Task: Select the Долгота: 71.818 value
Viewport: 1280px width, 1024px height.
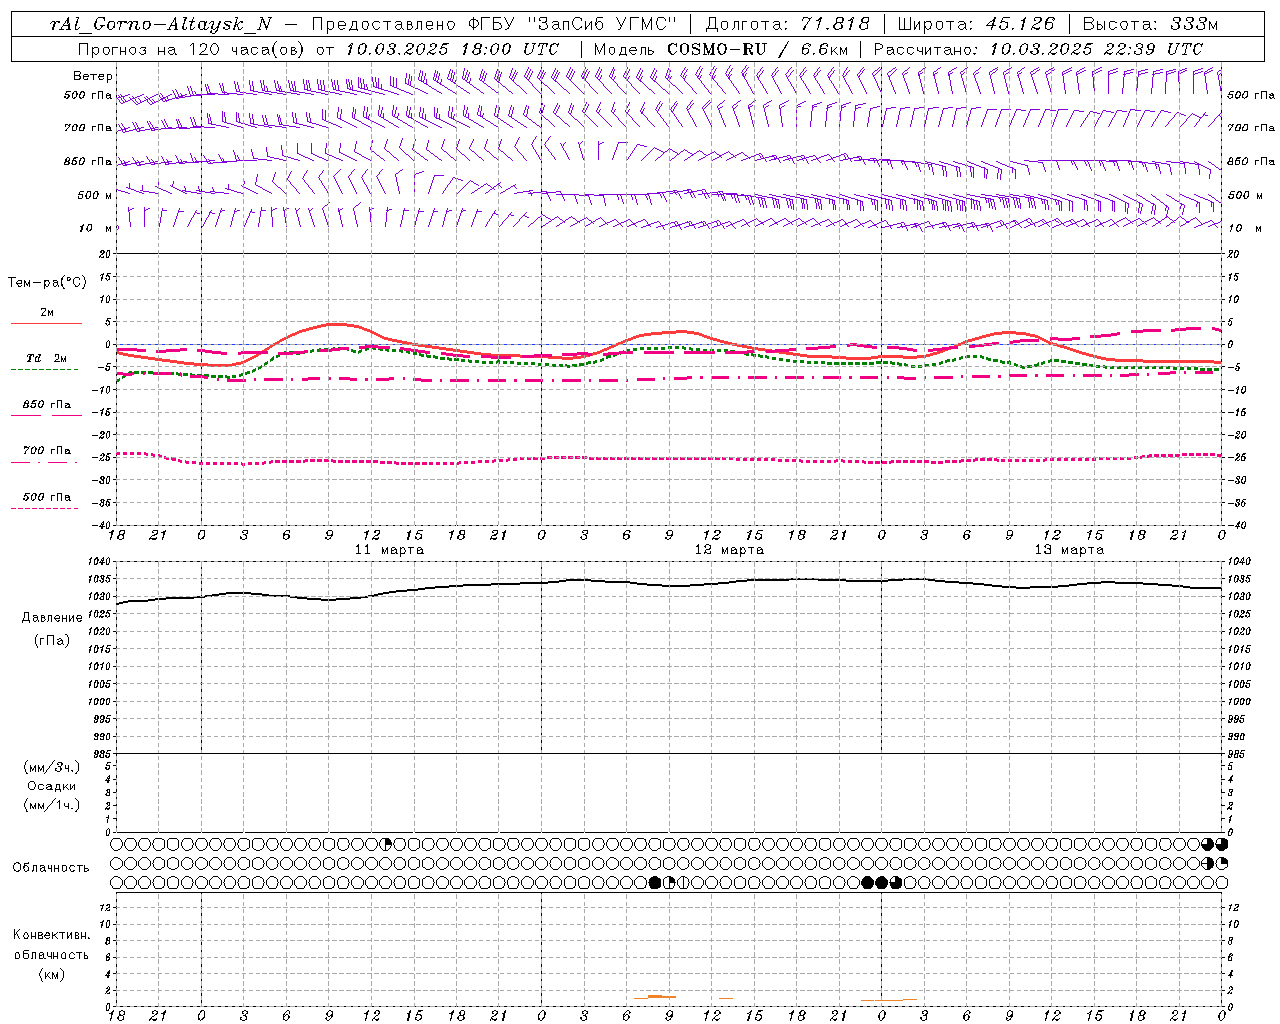Action: 787,24
